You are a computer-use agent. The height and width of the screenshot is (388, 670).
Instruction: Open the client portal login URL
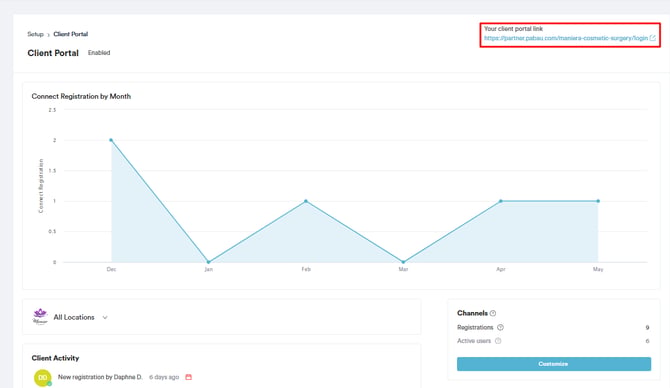tap(566, 38)
